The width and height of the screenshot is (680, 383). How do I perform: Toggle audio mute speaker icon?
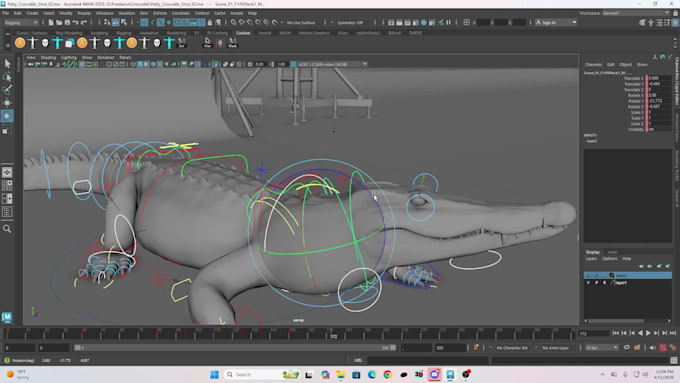pos(653,347)
